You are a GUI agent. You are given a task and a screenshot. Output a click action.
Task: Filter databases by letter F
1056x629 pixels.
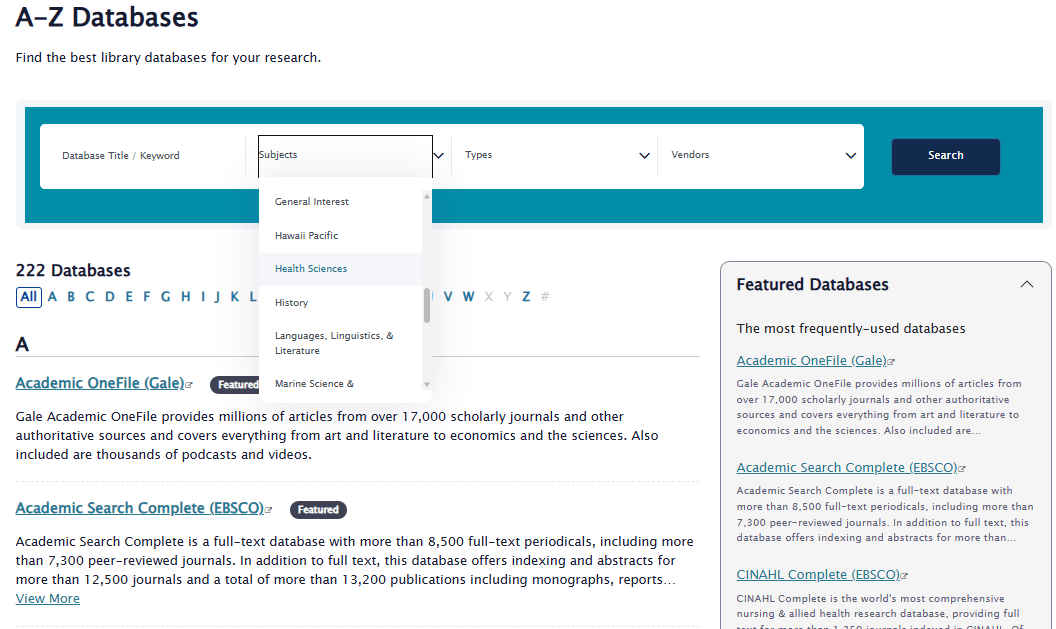[146, 296]
